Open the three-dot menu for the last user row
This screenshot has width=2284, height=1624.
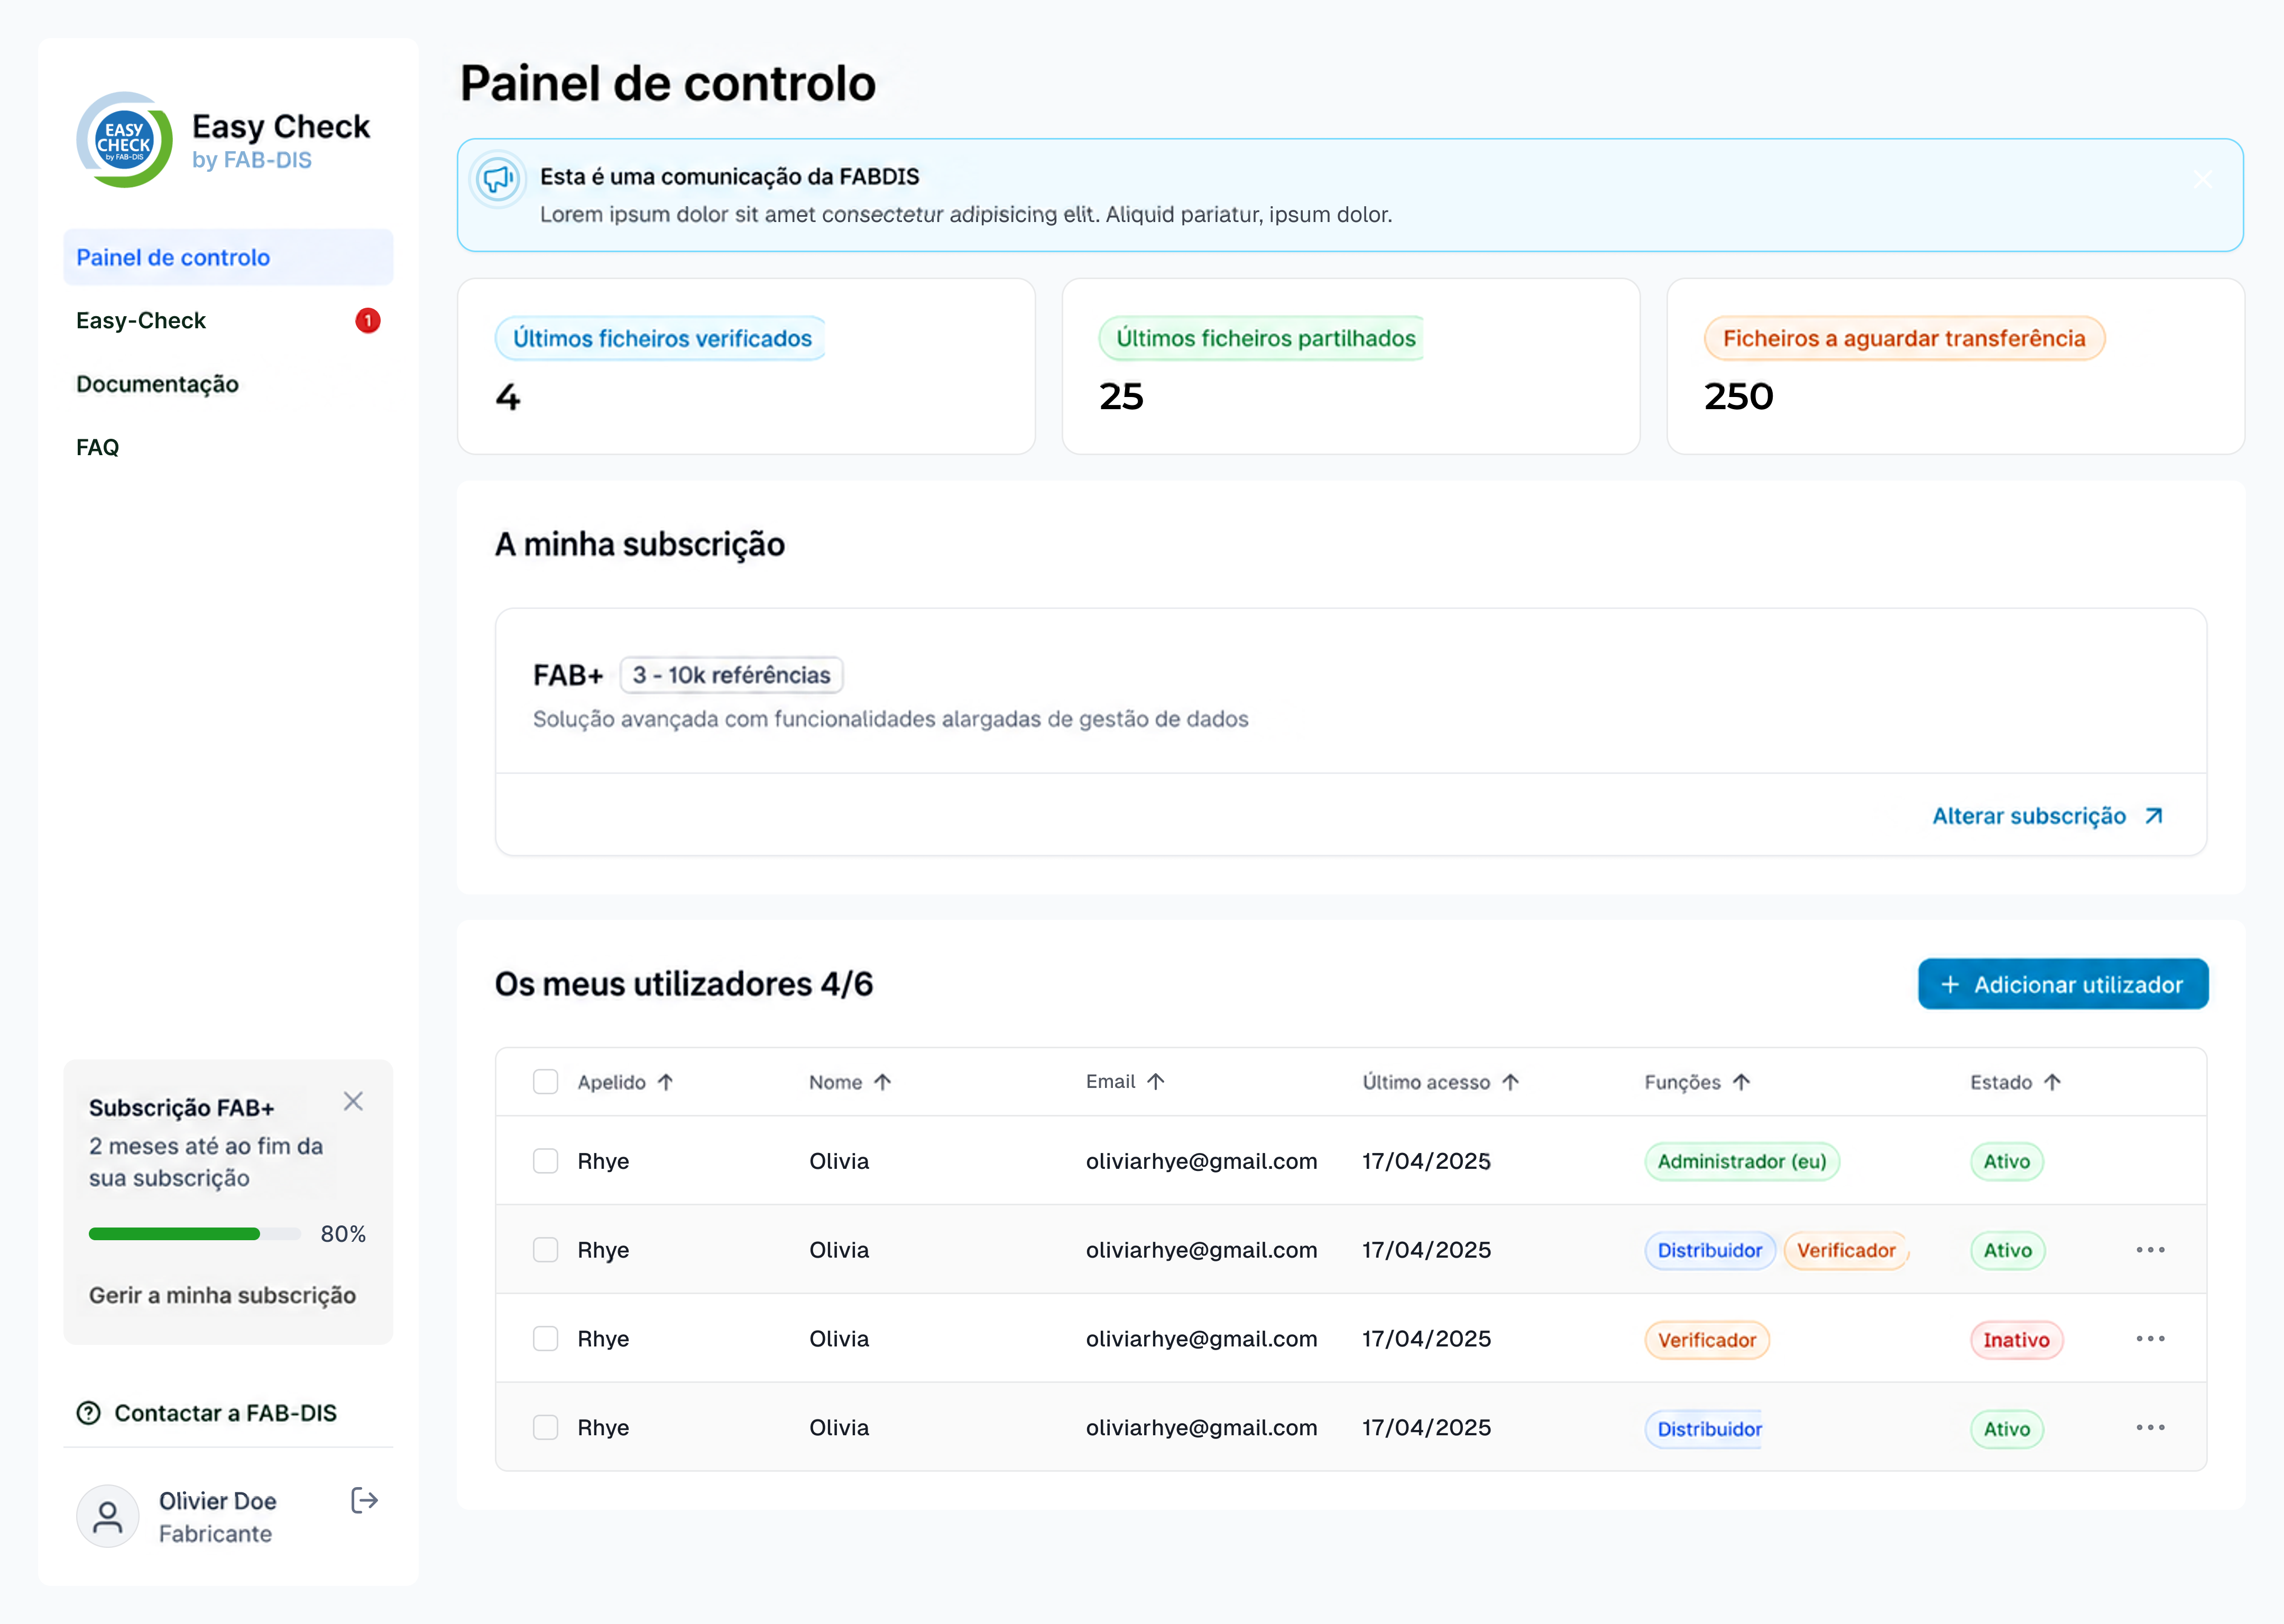2150,1428
